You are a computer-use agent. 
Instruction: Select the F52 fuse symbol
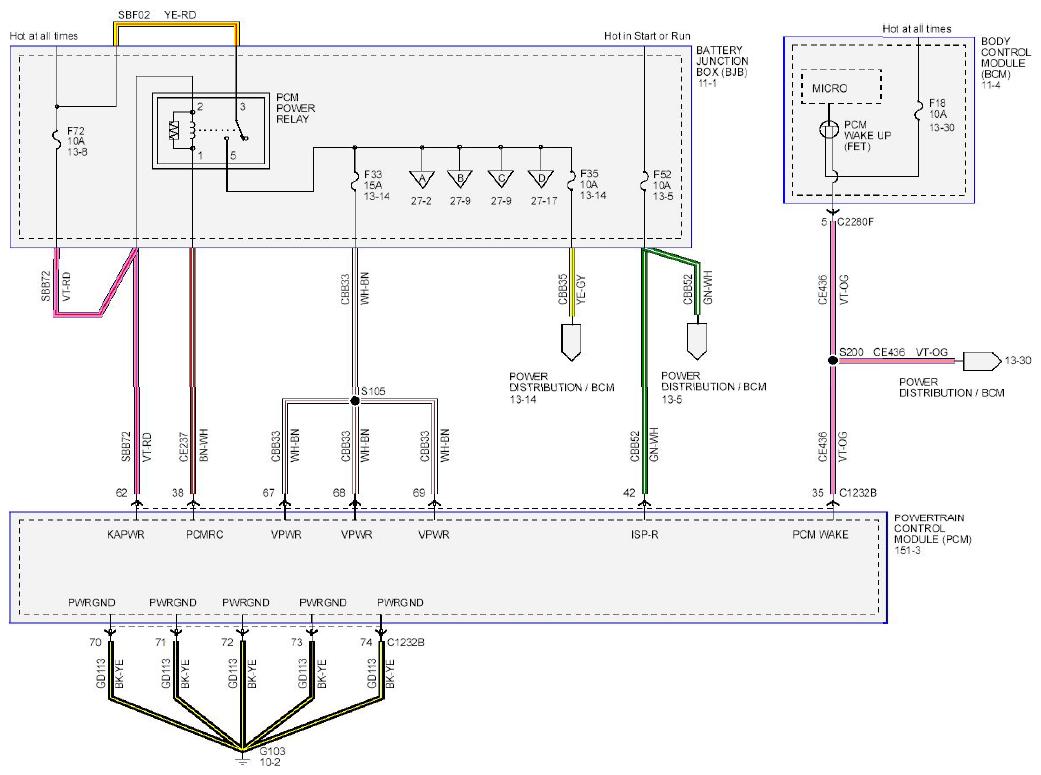pos(644,181)
